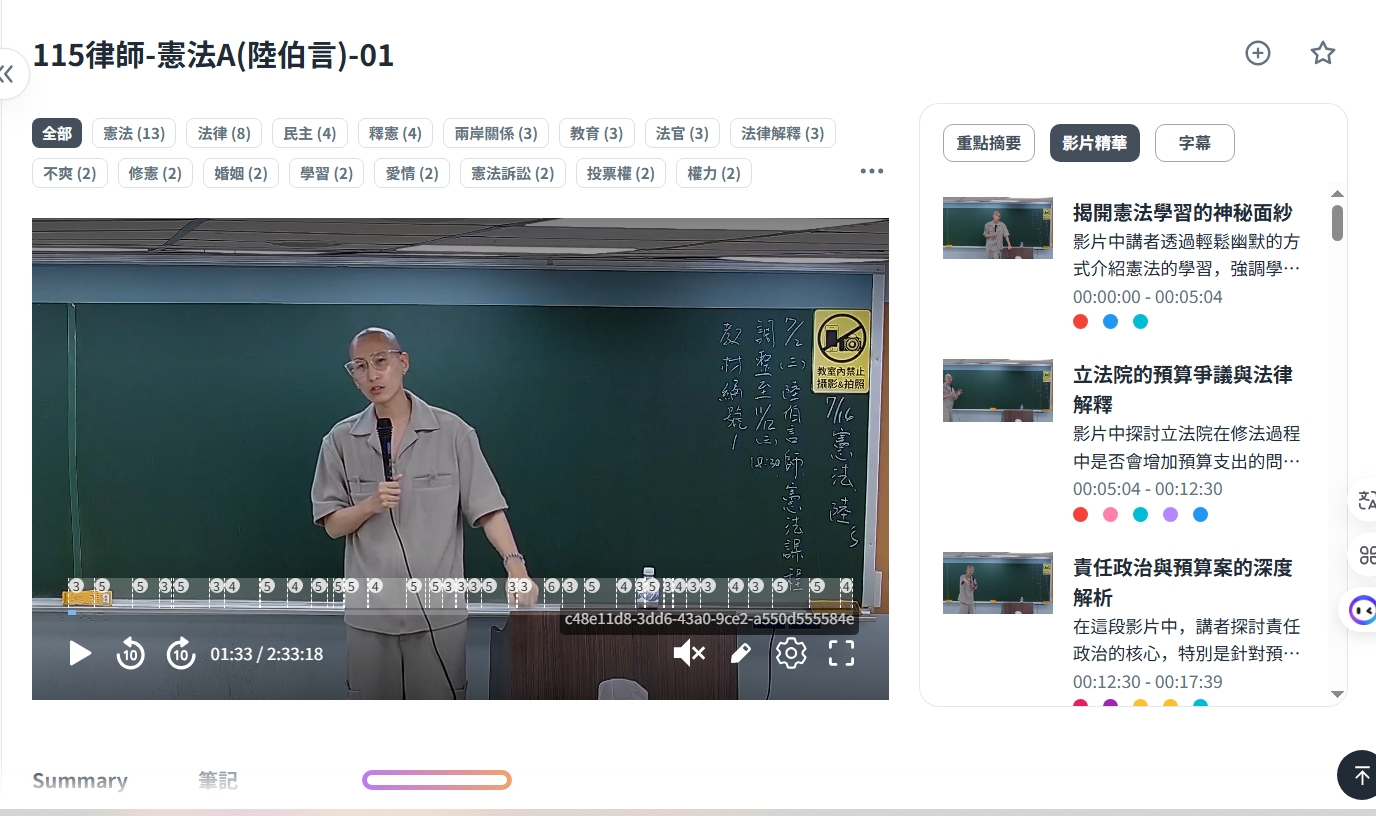Unmute the video audio

coord(689,654)
